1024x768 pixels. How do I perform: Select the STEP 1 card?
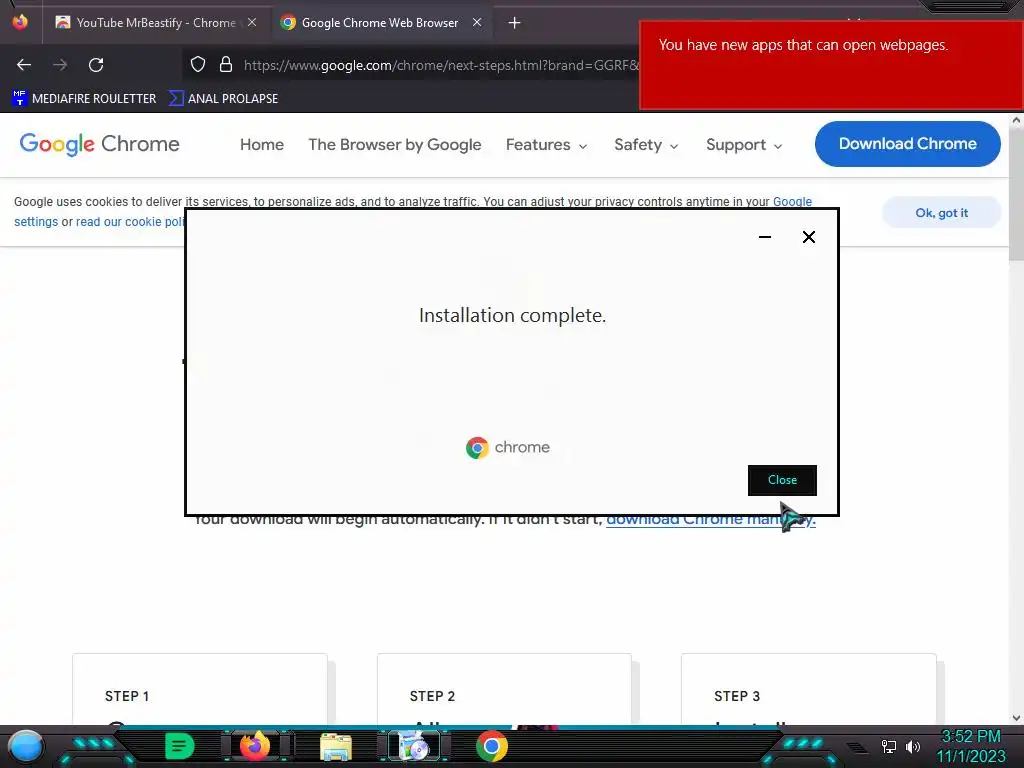(200, 689)
